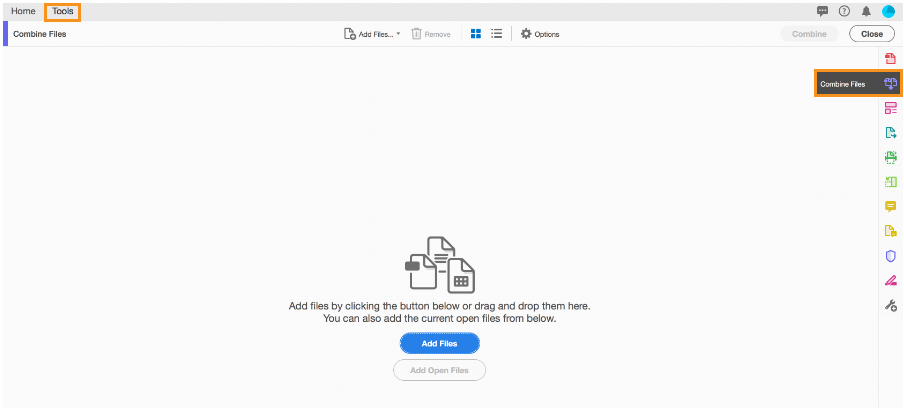This screenshot has height=408, width=904.
Task: Open the Organize Pages pink sidebar icon
Action: pos(891,108)
